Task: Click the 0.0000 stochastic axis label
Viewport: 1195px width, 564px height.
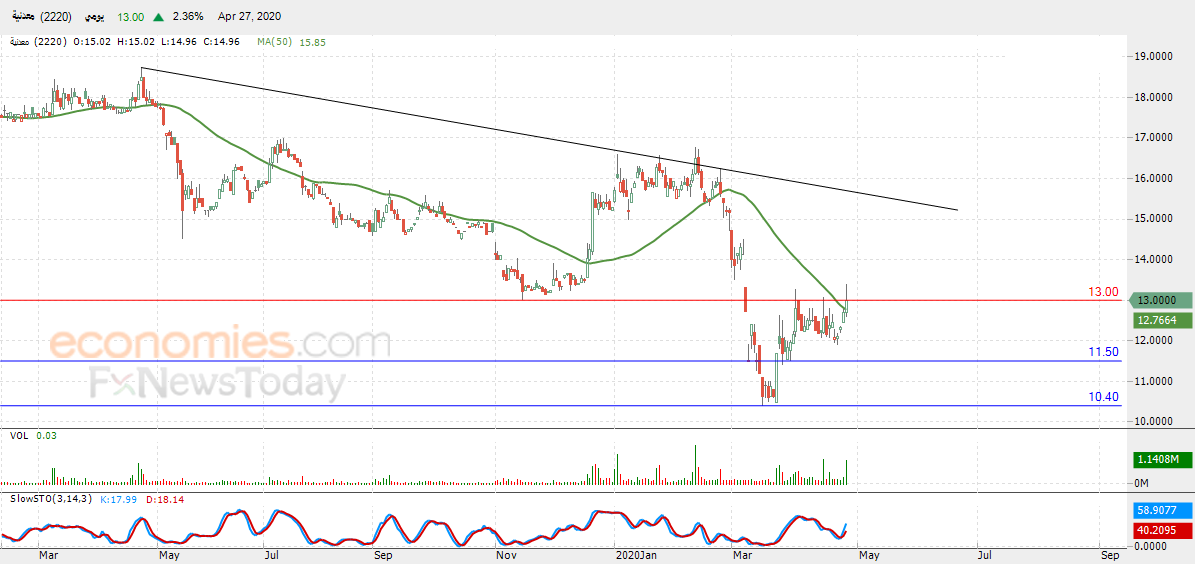Action: tap(1152, 546)
